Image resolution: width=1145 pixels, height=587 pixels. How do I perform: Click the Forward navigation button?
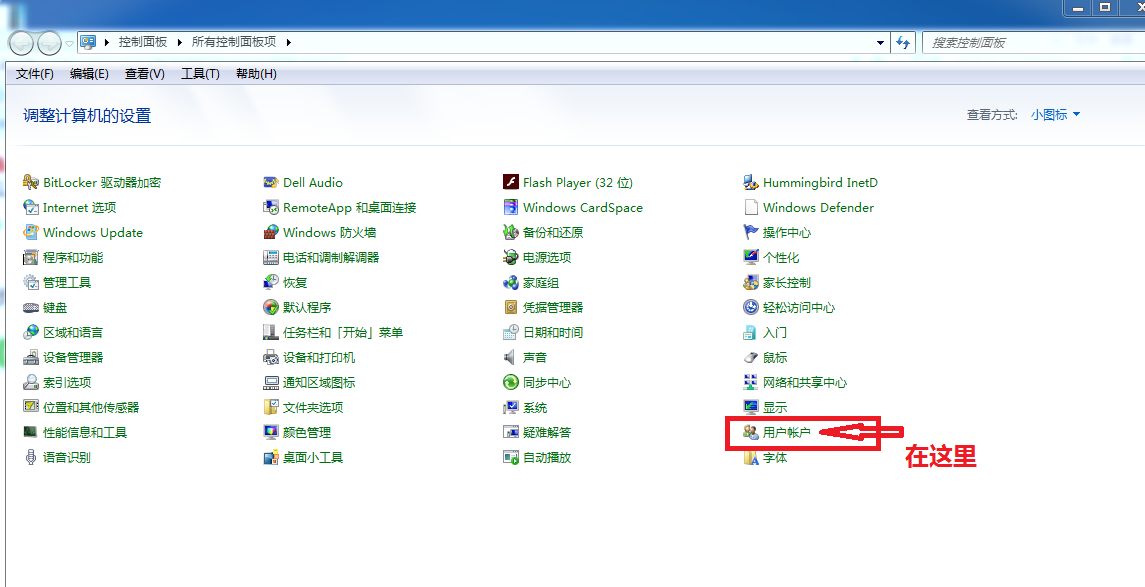[x=49, y=43]
